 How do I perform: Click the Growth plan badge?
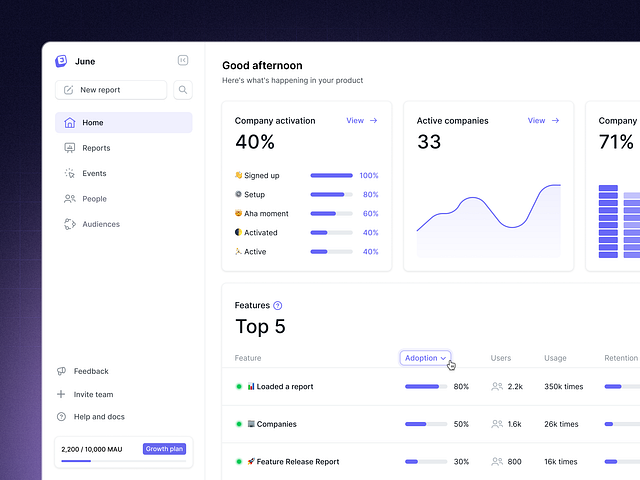click(164, 449)
